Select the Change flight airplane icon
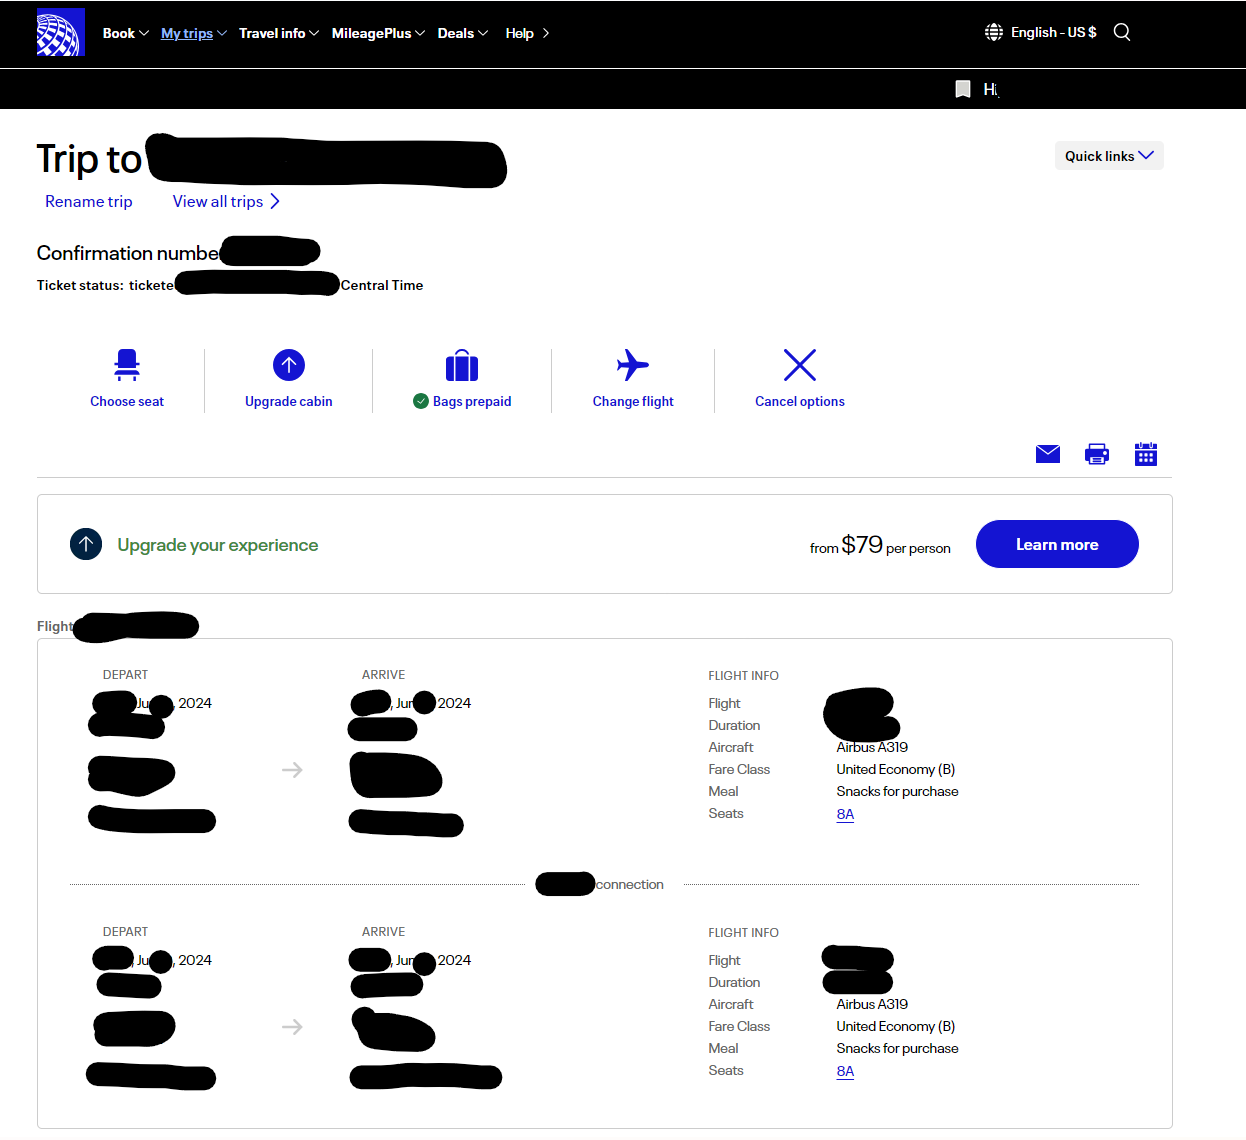This screenshot has width=1246, height=1140. coord(632,365)
